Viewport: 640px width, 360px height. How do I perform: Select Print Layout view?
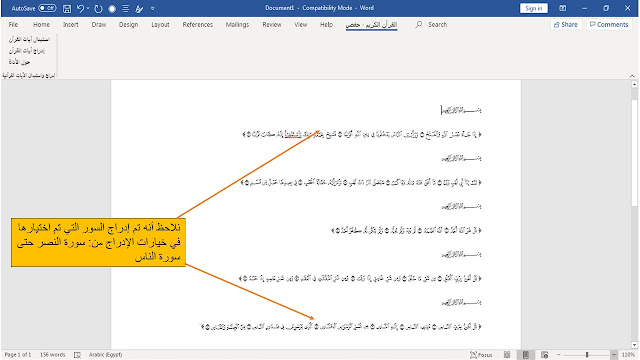point(526,355)
